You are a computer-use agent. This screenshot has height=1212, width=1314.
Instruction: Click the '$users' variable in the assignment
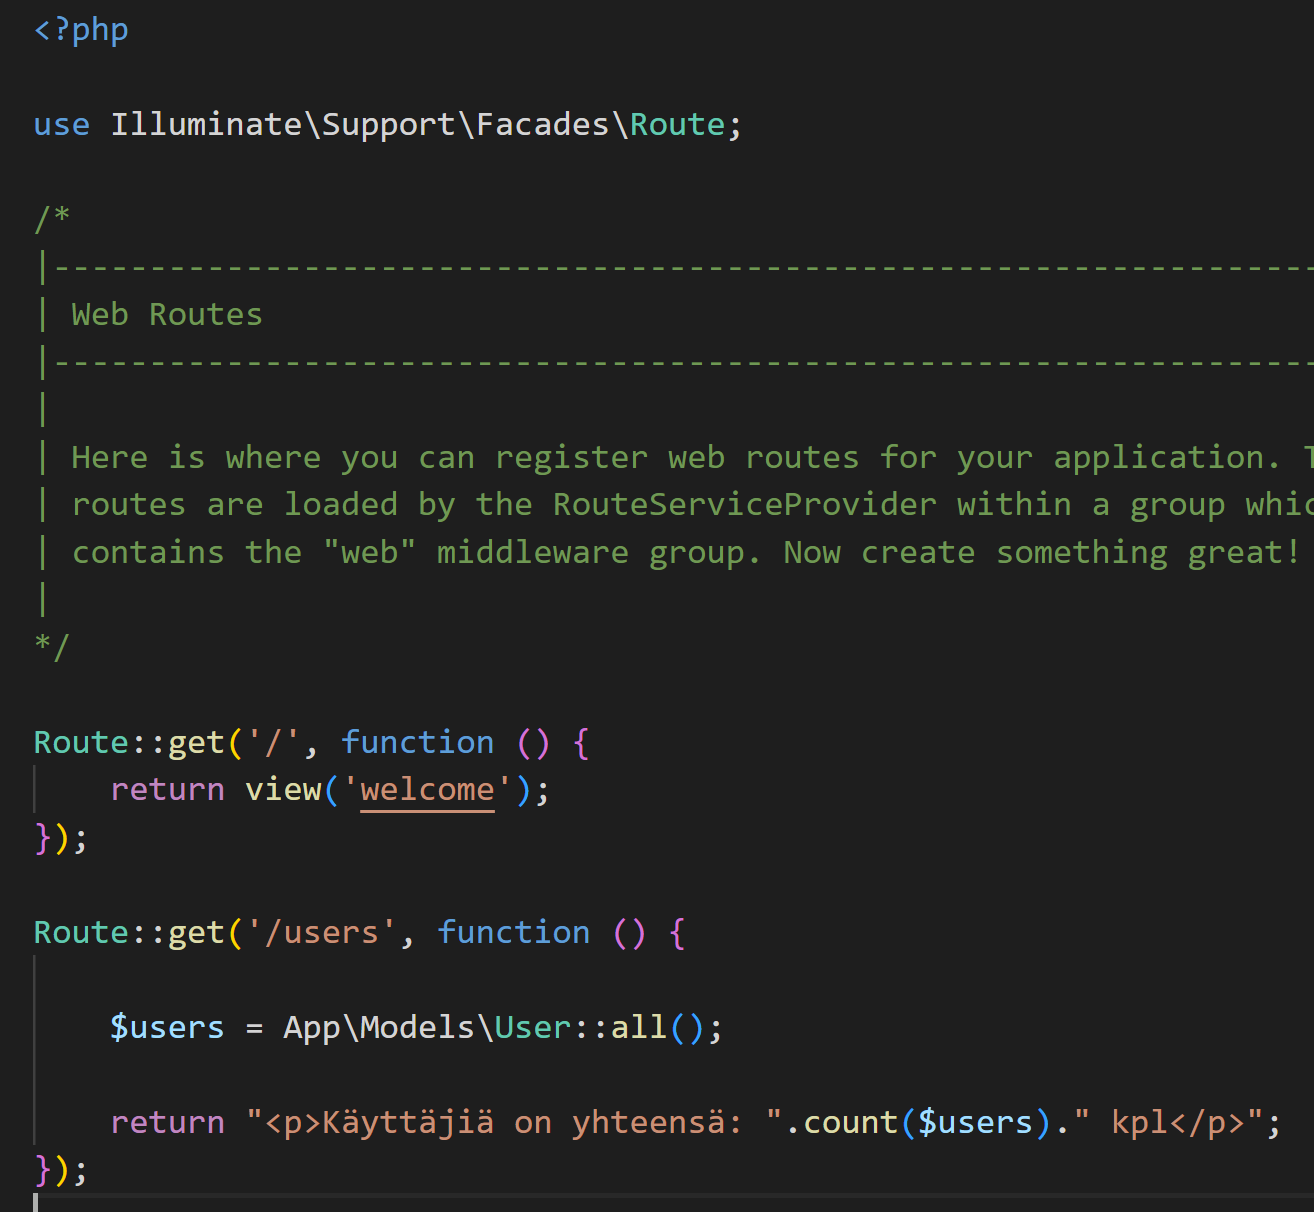(168, 1028)
